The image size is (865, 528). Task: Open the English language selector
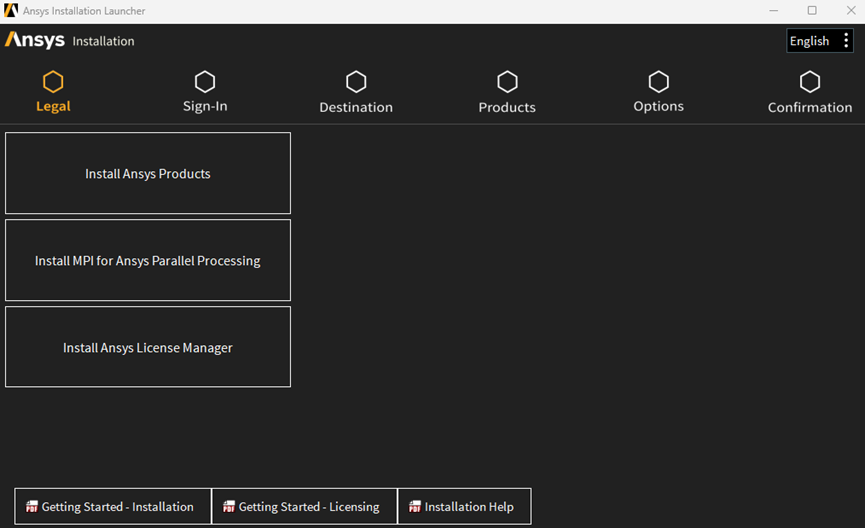pyautogui.click(x=809, y=41)
